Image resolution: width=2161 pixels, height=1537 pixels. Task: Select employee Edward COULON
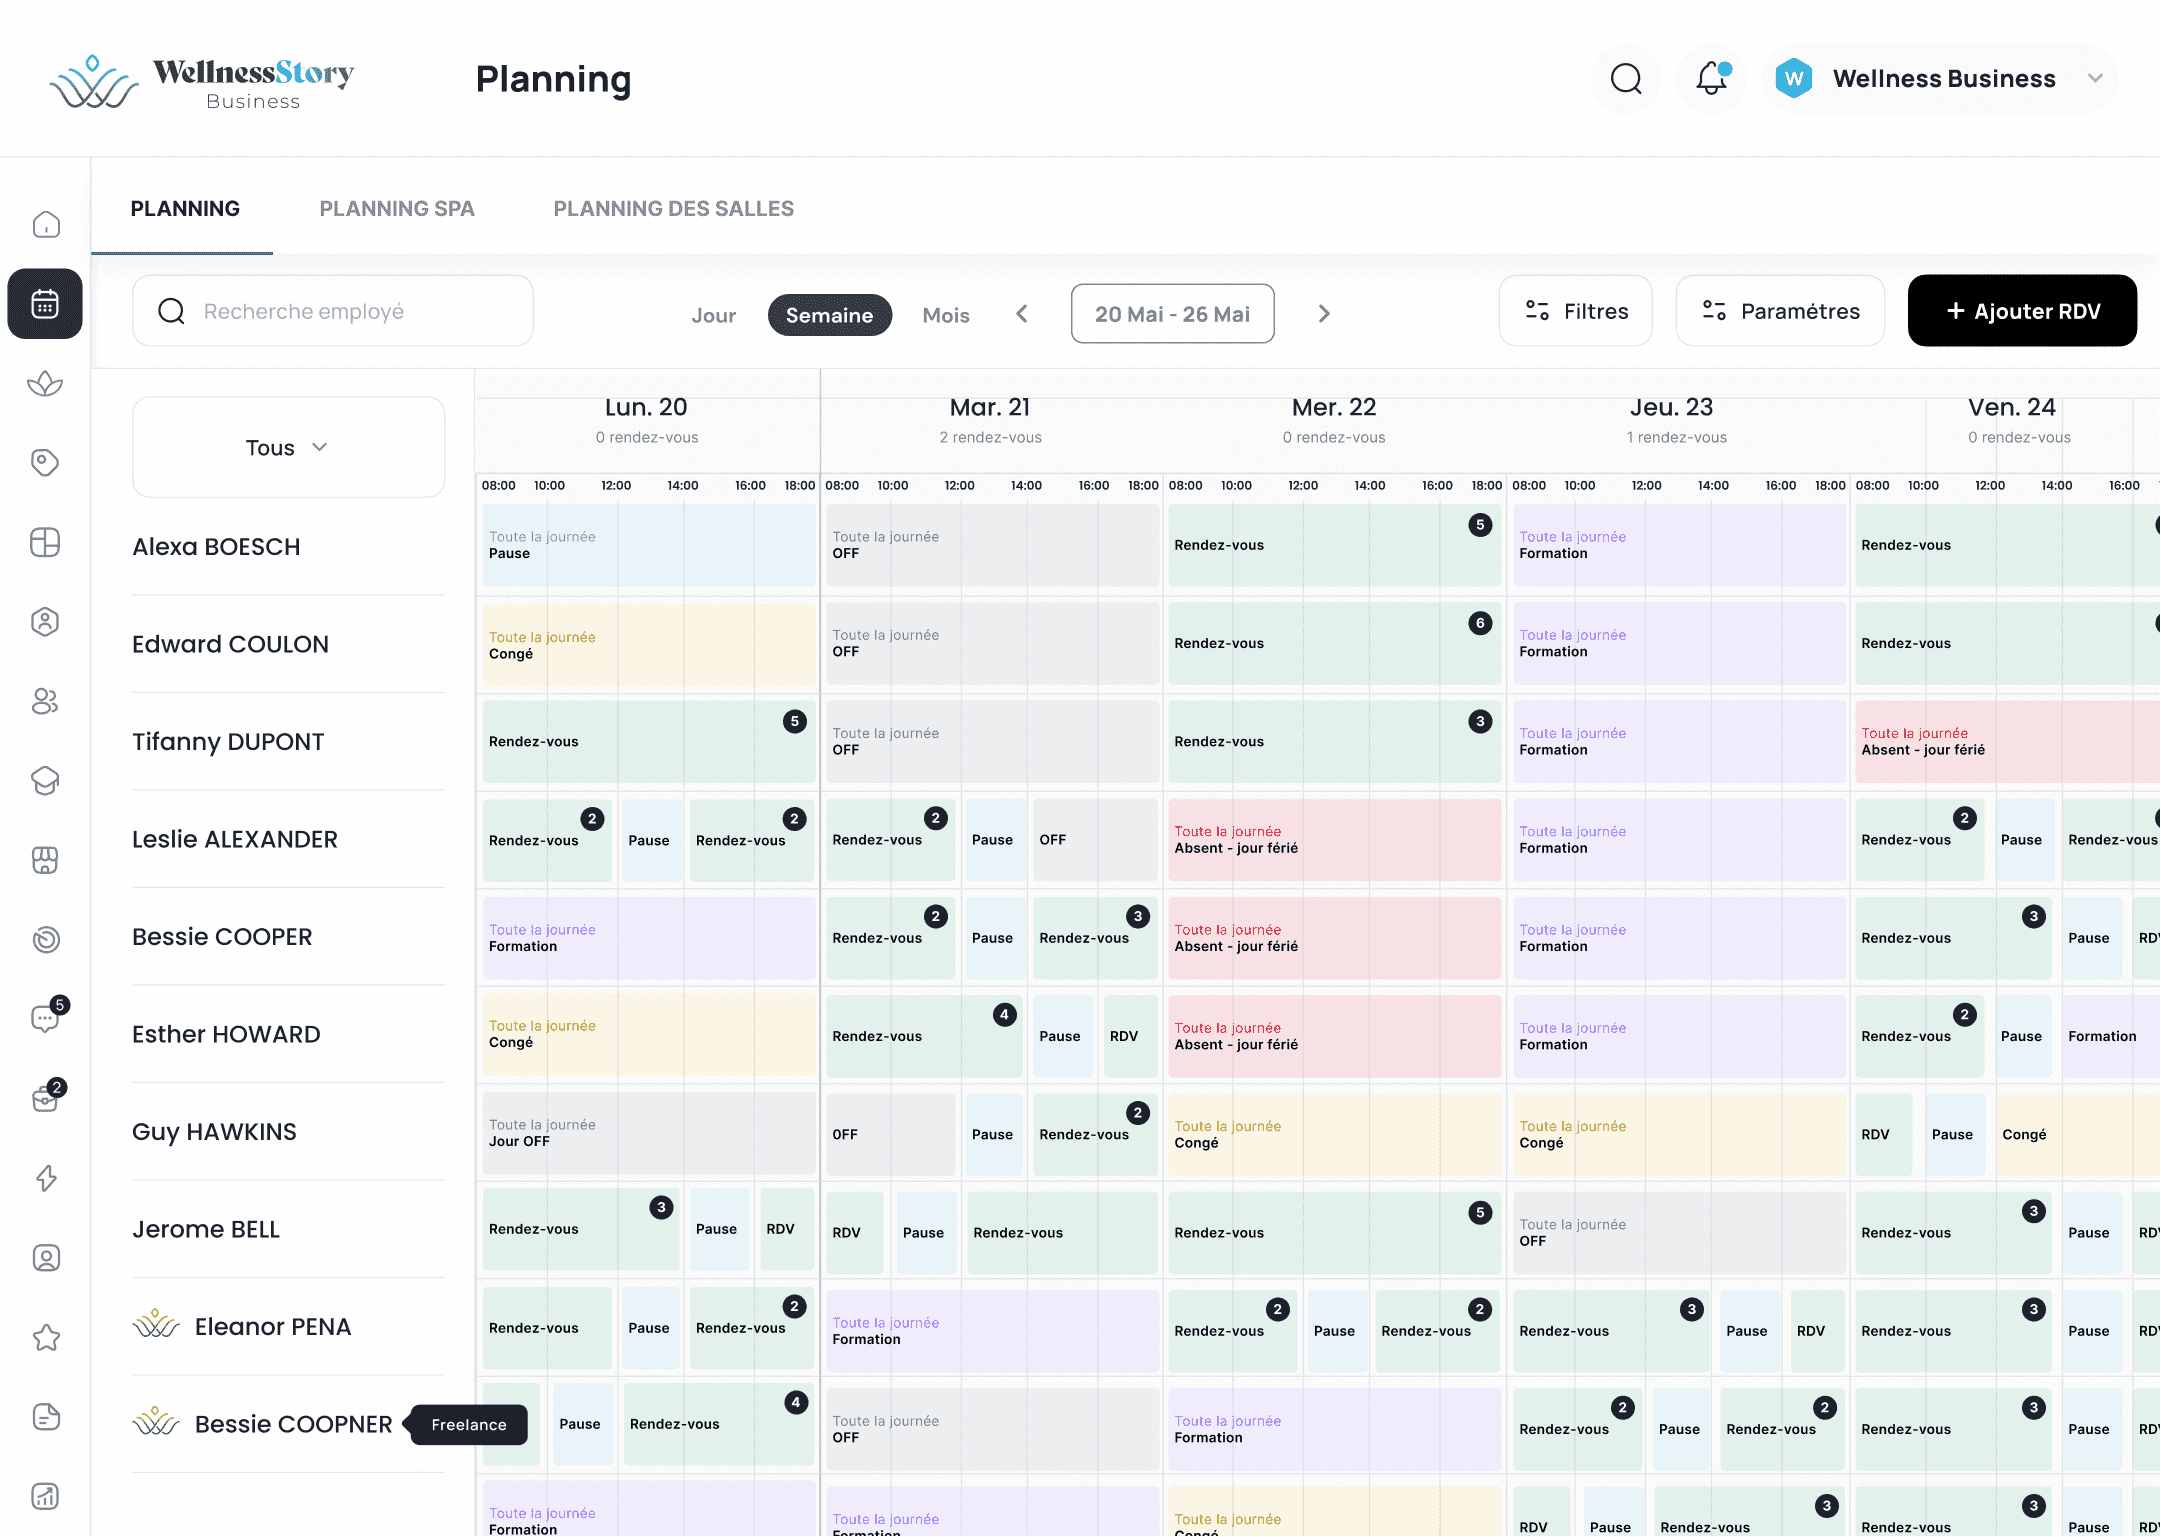(x=230, y=644)
